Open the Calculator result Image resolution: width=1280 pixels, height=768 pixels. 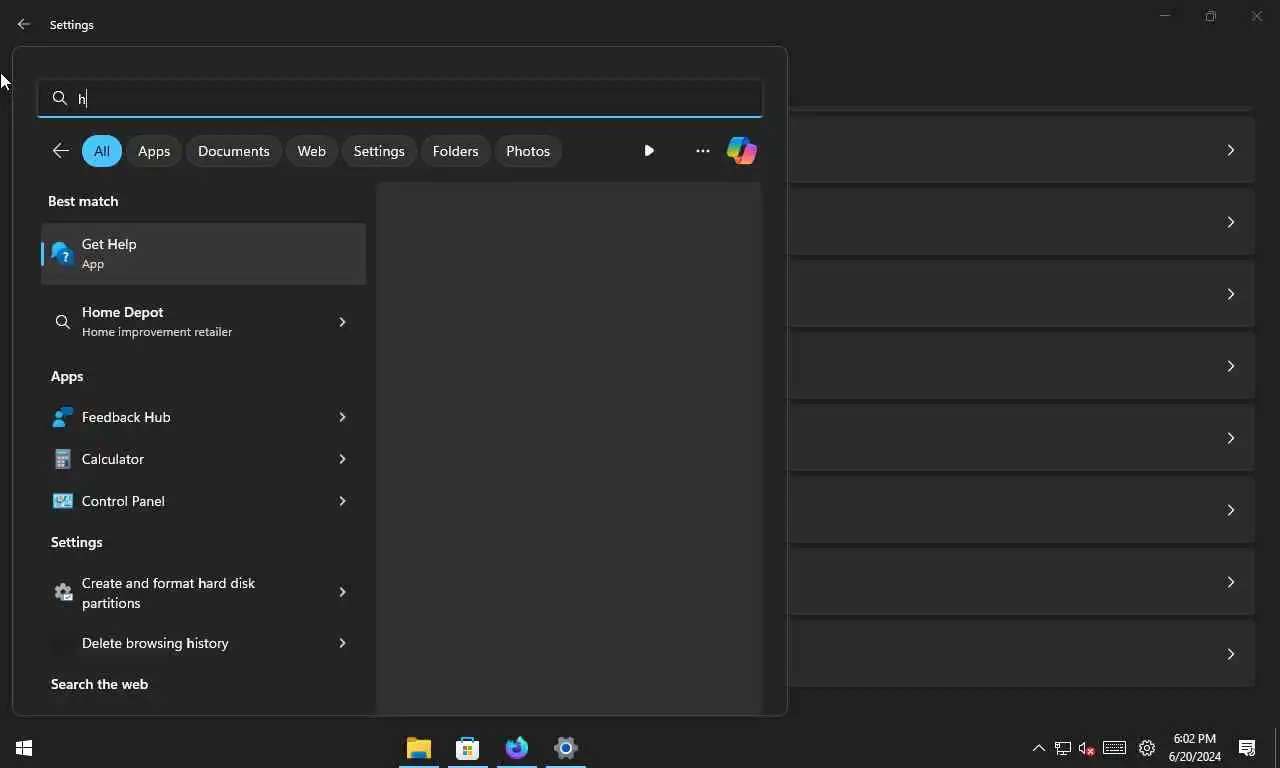click(x=203, y=459)
